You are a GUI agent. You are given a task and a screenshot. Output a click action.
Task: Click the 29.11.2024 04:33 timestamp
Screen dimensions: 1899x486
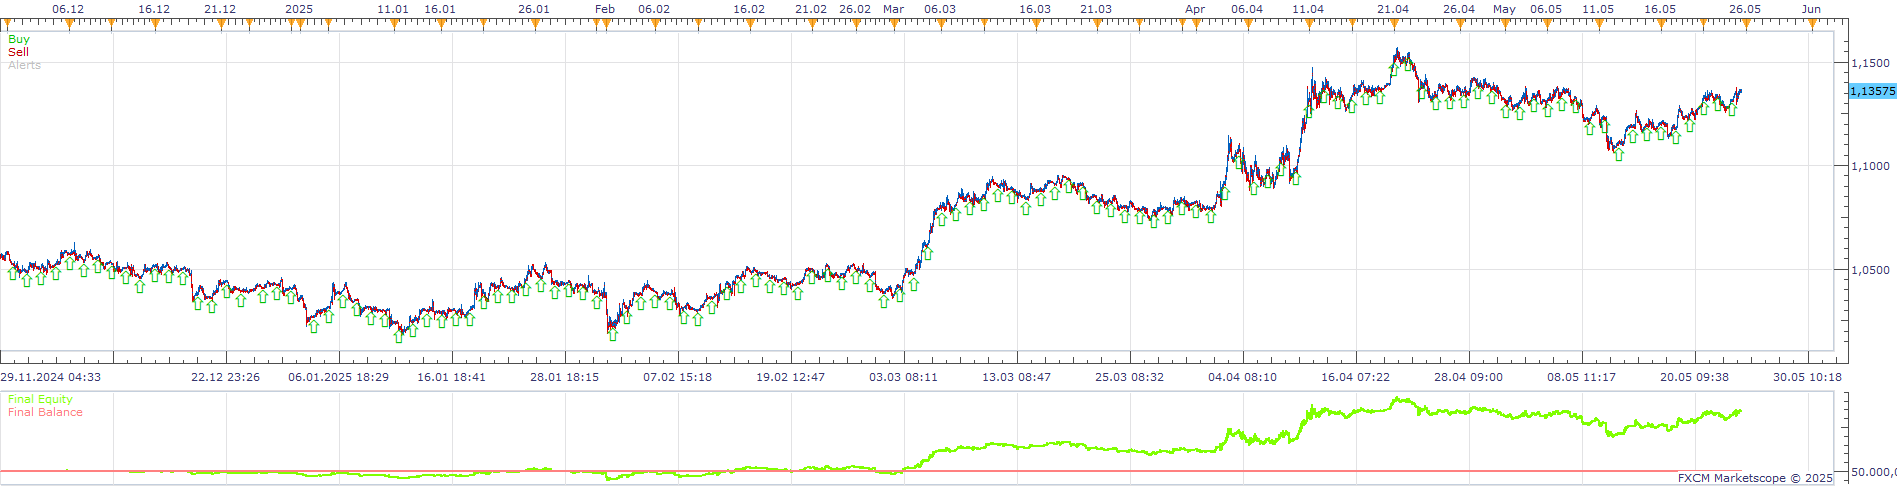(51, 377)
